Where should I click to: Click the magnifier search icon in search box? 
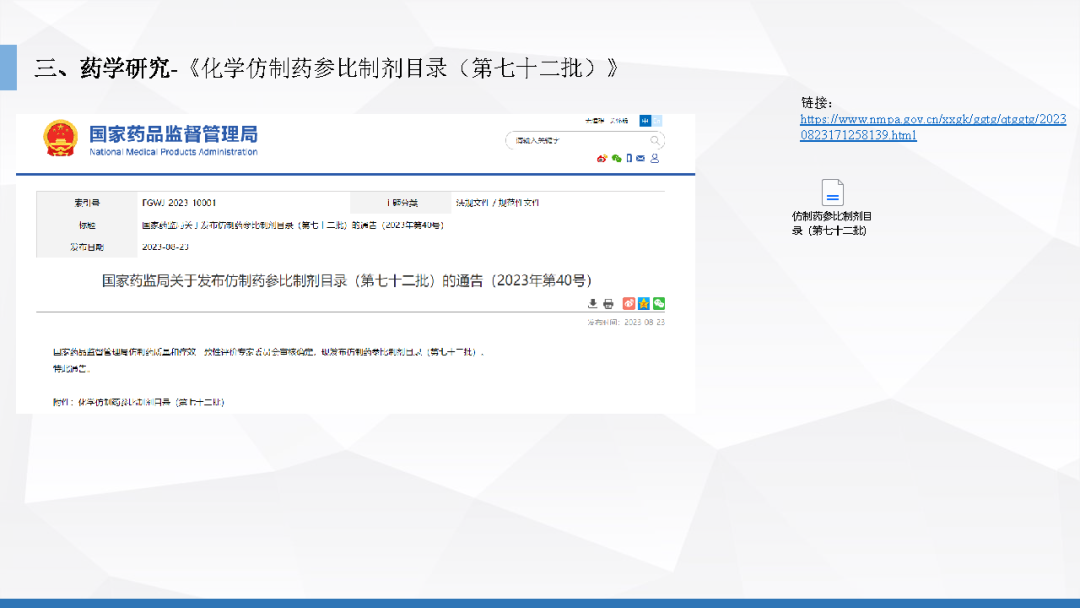coord(655,141)
